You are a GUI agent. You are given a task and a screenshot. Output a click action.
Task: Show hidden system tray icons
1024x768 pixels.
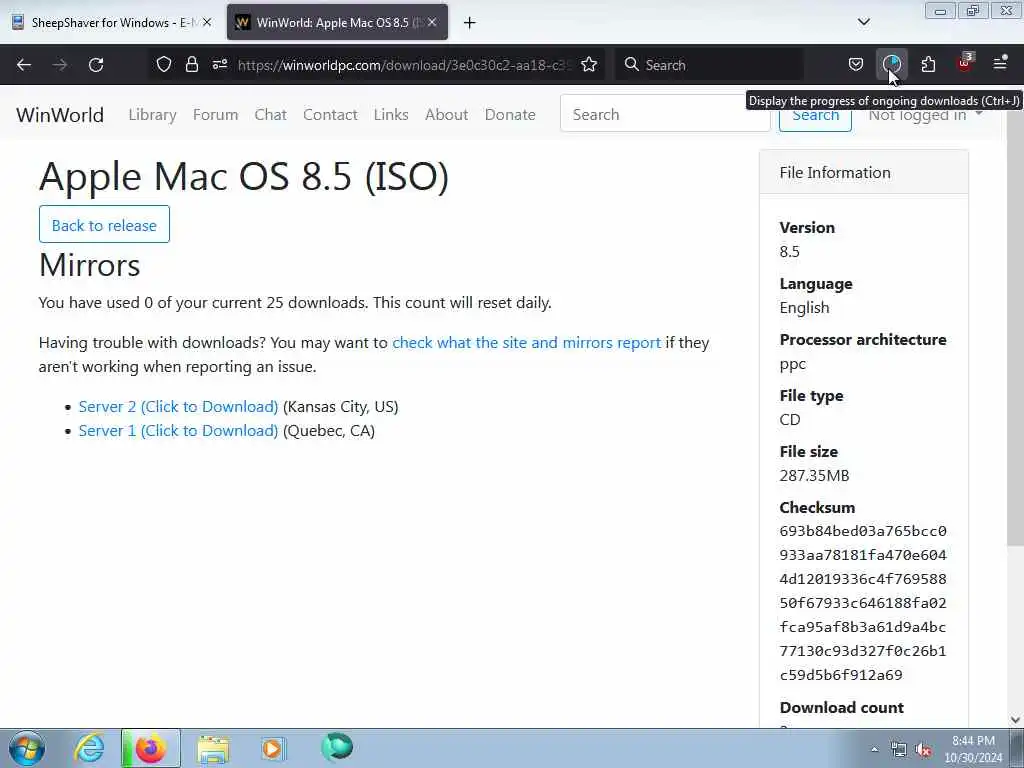pyautogui.click(x=874, y=750)
